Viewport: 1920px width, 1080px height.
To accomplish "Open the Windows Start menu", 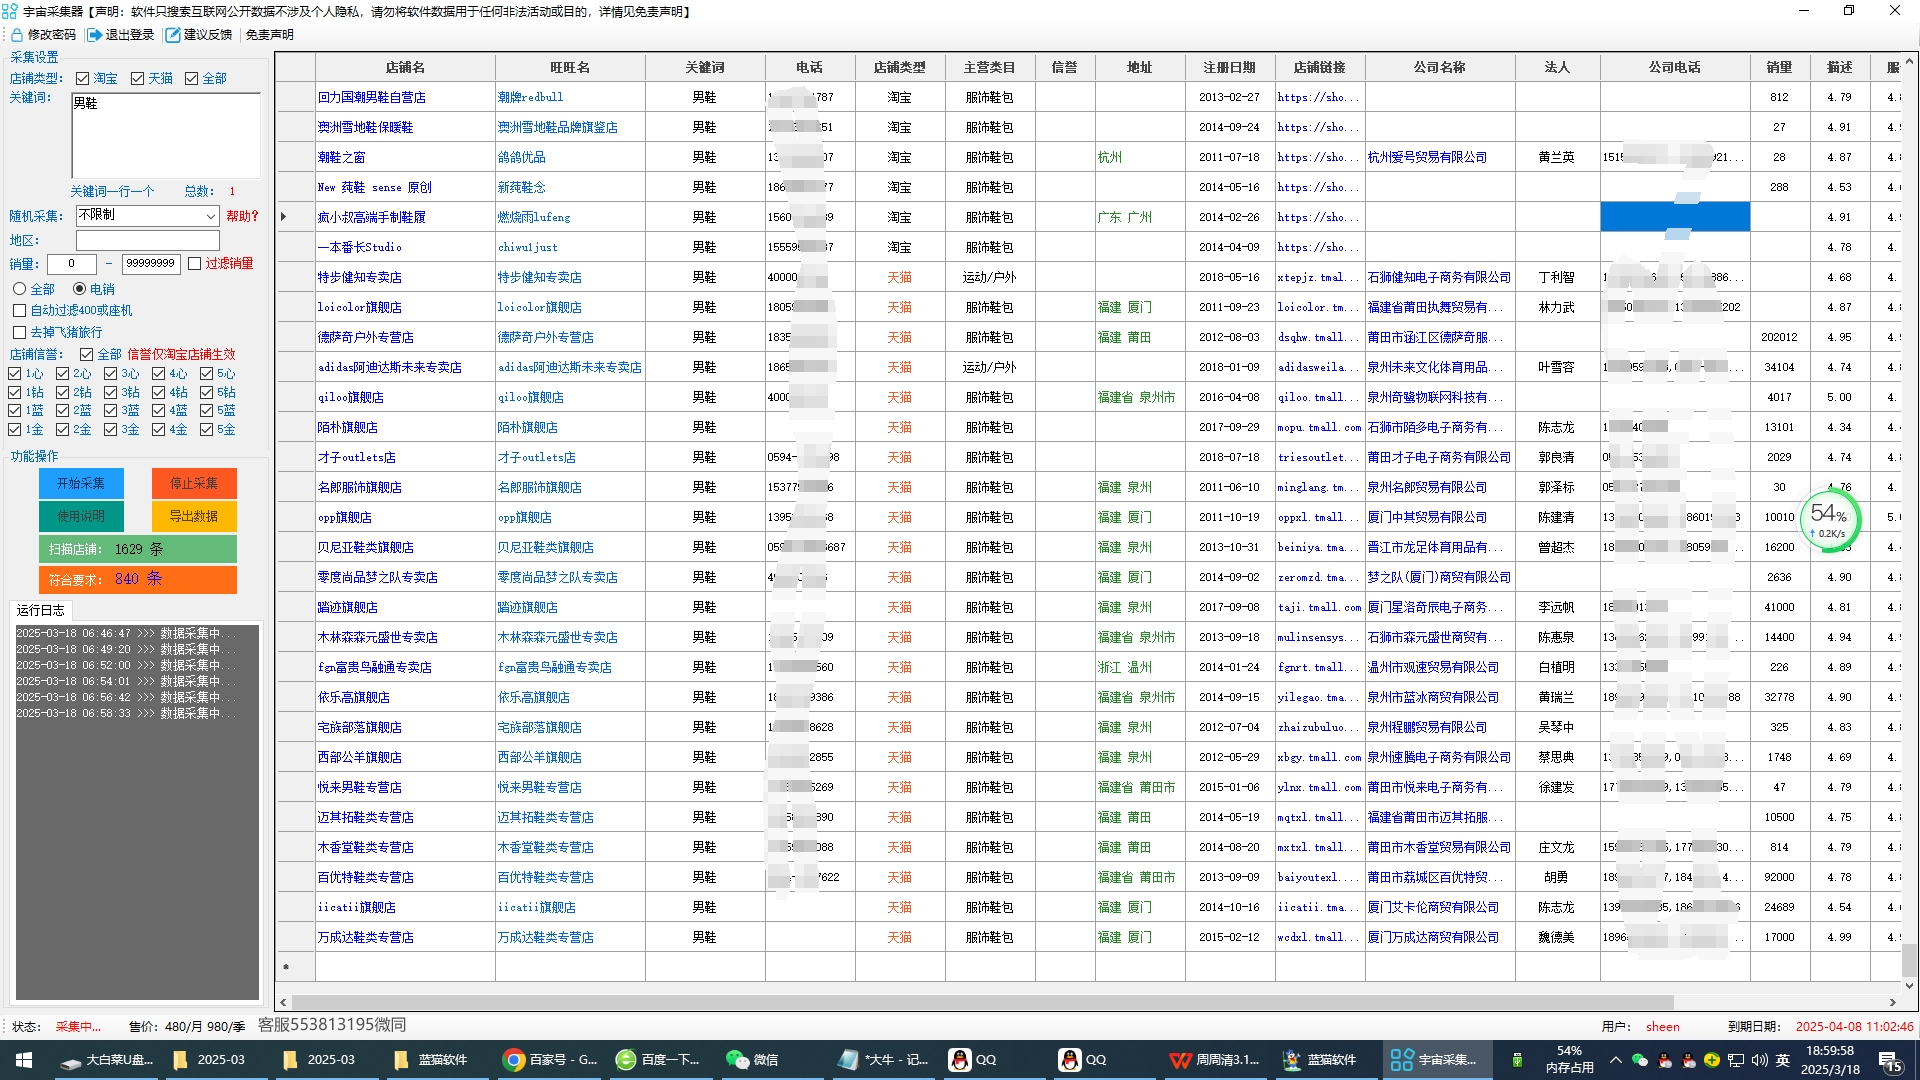I will (24, 1060).
